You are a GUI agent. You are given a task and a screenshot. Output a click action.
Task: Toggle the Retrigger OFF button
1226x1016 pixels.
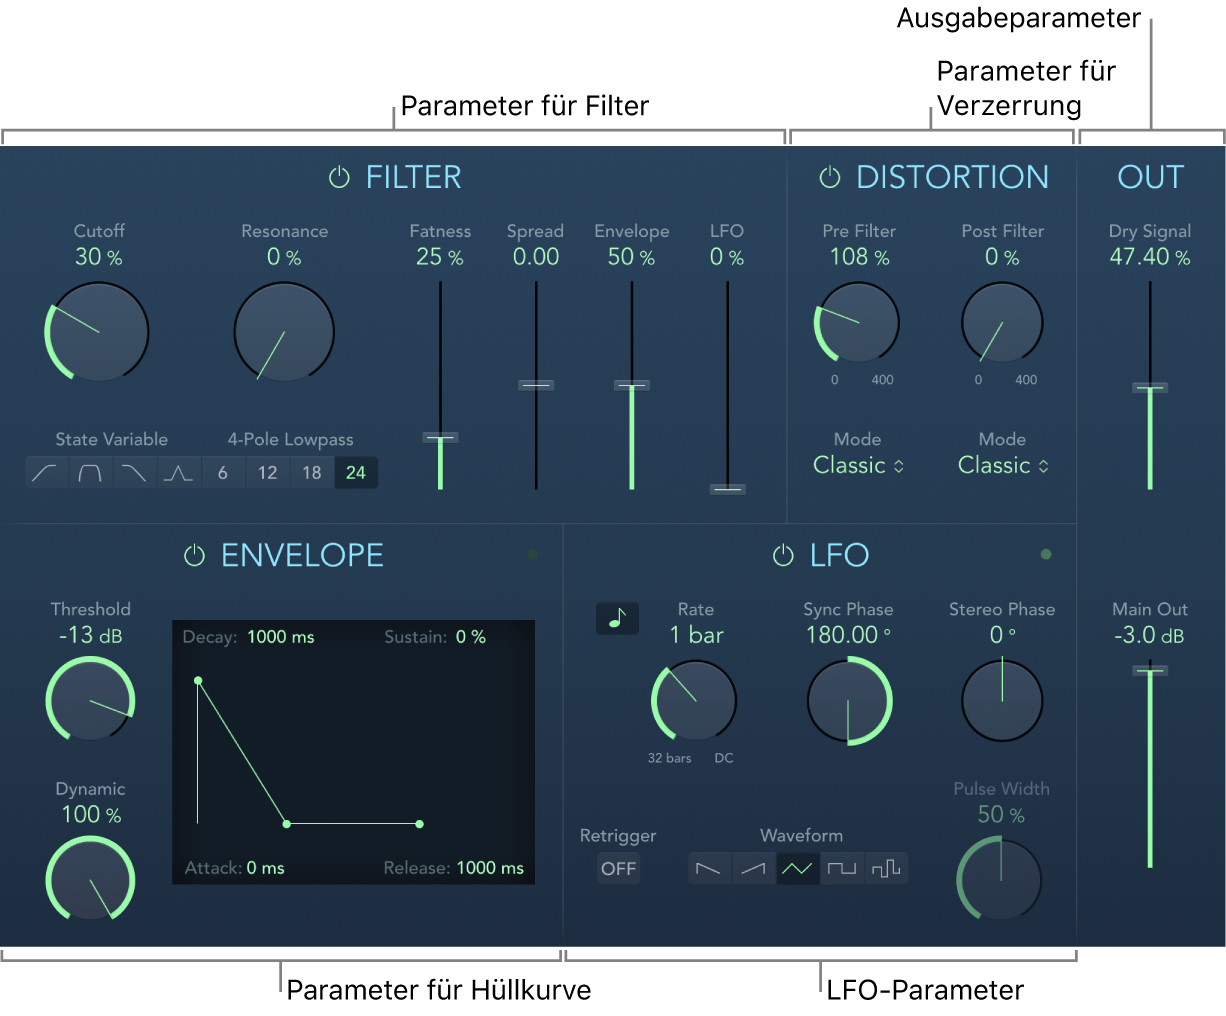[x=619, y=869]
